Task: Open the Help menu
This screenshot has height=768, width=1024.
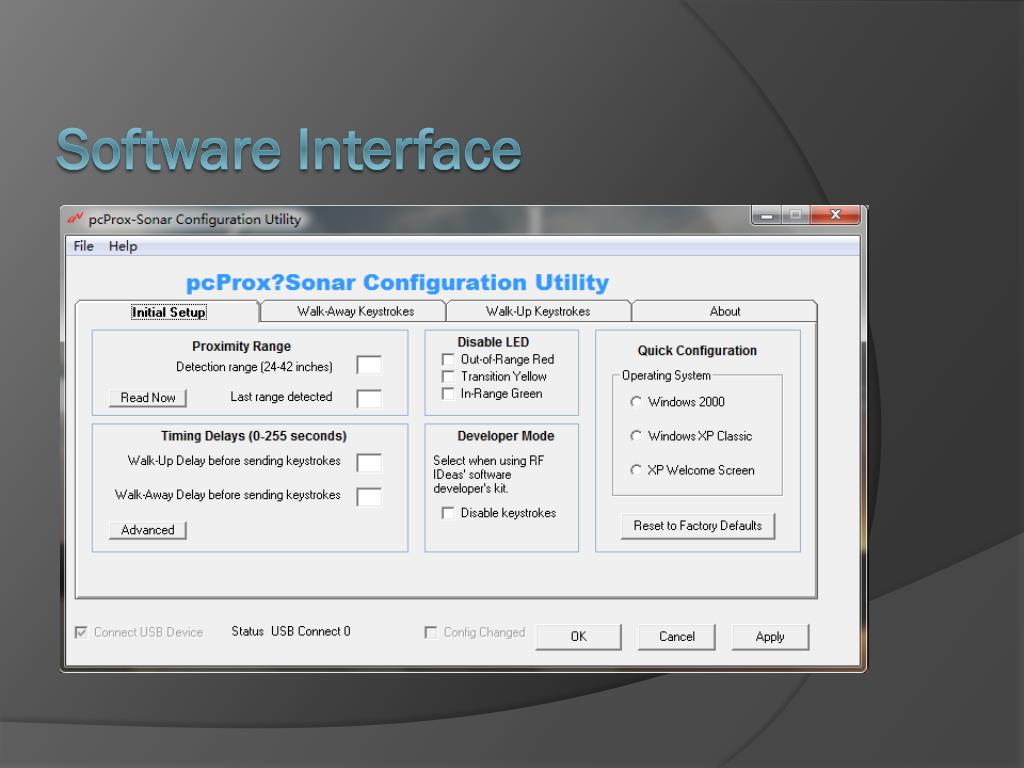Action: (x=123, y=246)
